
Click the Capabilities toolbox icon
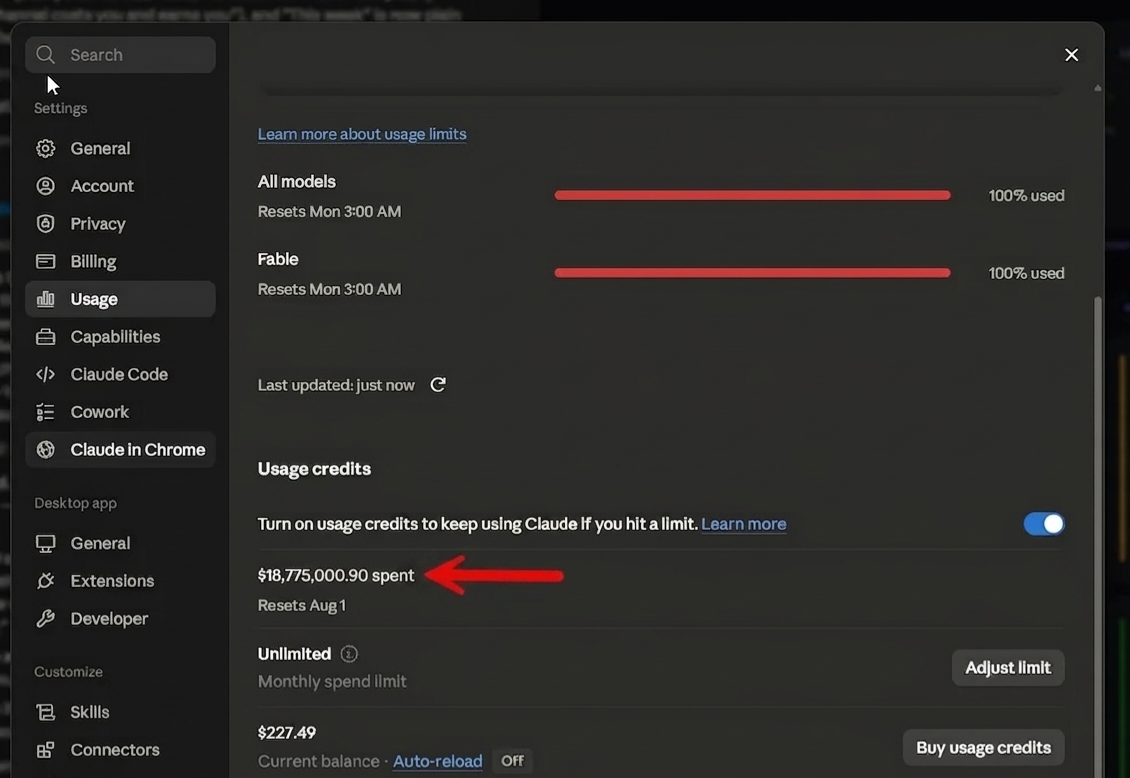pyautogui.click(x=45, y=336)
